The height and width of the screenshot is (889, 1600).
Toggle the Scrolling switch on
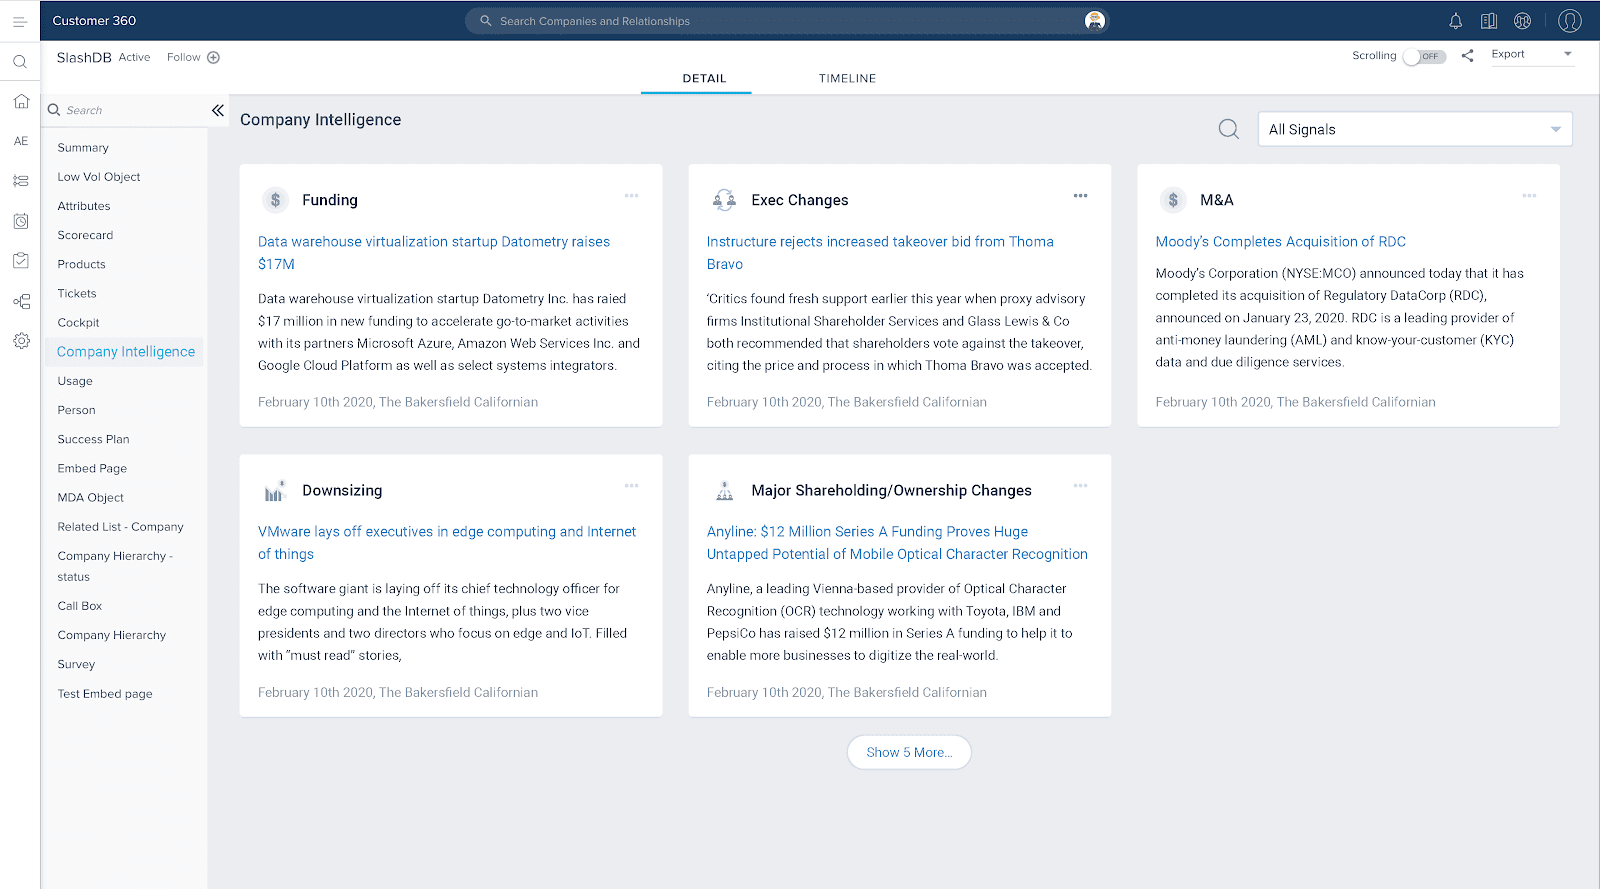click(1424, 56)
